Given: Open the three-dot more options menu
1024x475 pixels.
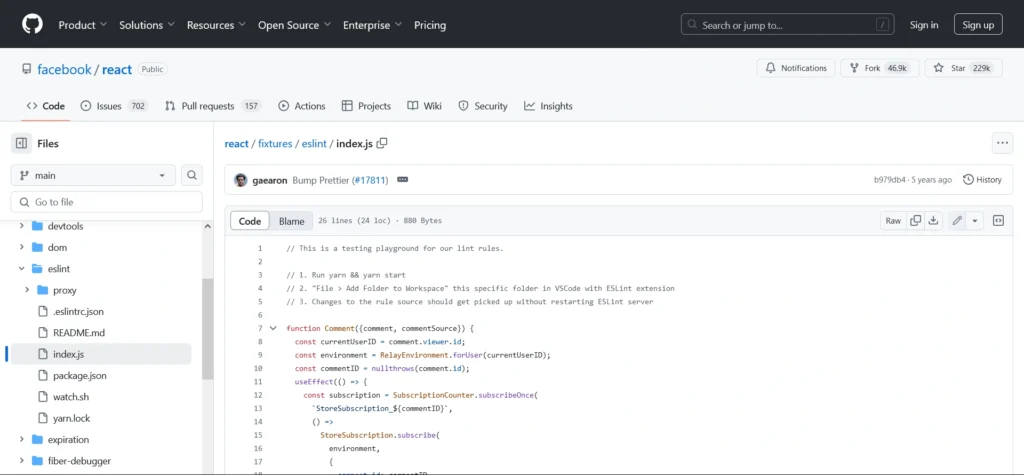Looking at the screenshot, I should point(1002,143).
